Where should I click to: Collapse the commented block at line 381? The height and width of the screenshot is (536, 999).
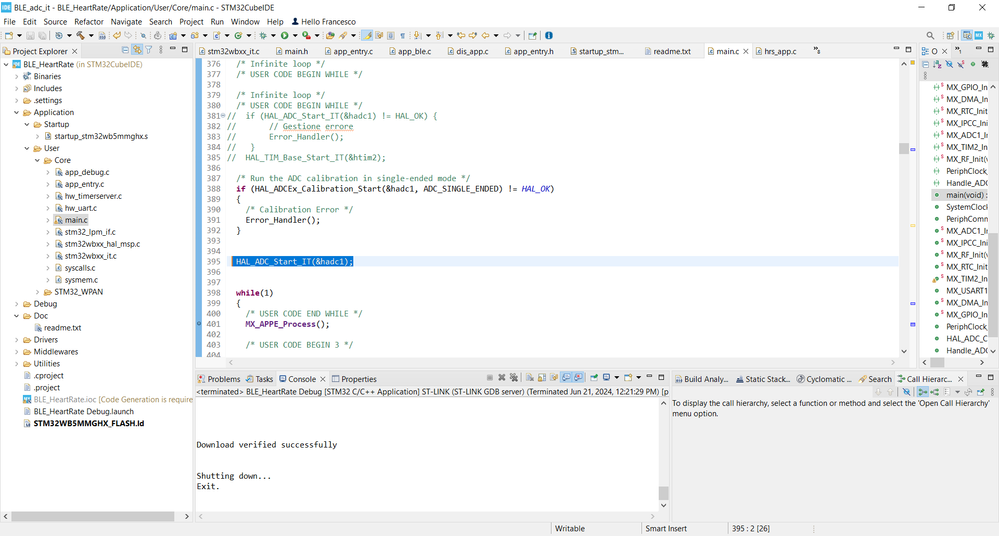coord(225,116)
